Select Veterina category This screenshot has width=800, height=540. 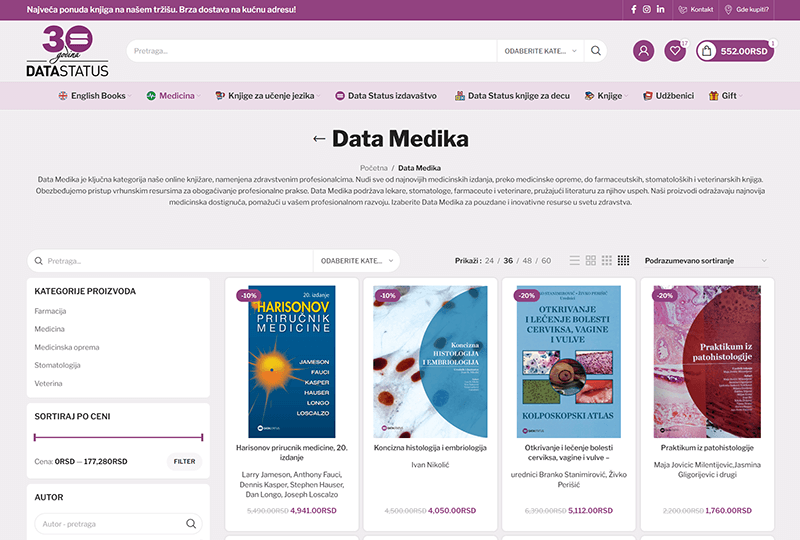point(48,383)
